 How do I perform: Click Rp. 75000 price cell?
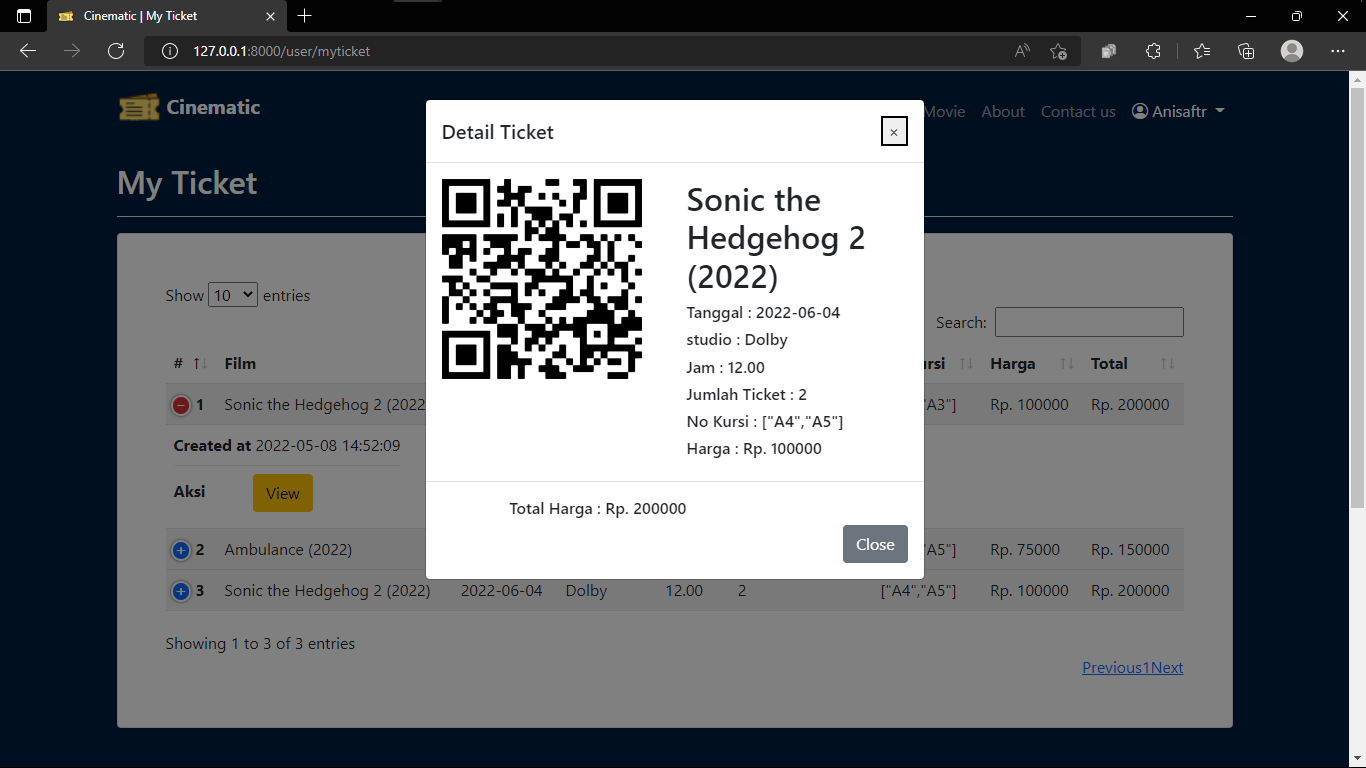[x=1025, y=549]
